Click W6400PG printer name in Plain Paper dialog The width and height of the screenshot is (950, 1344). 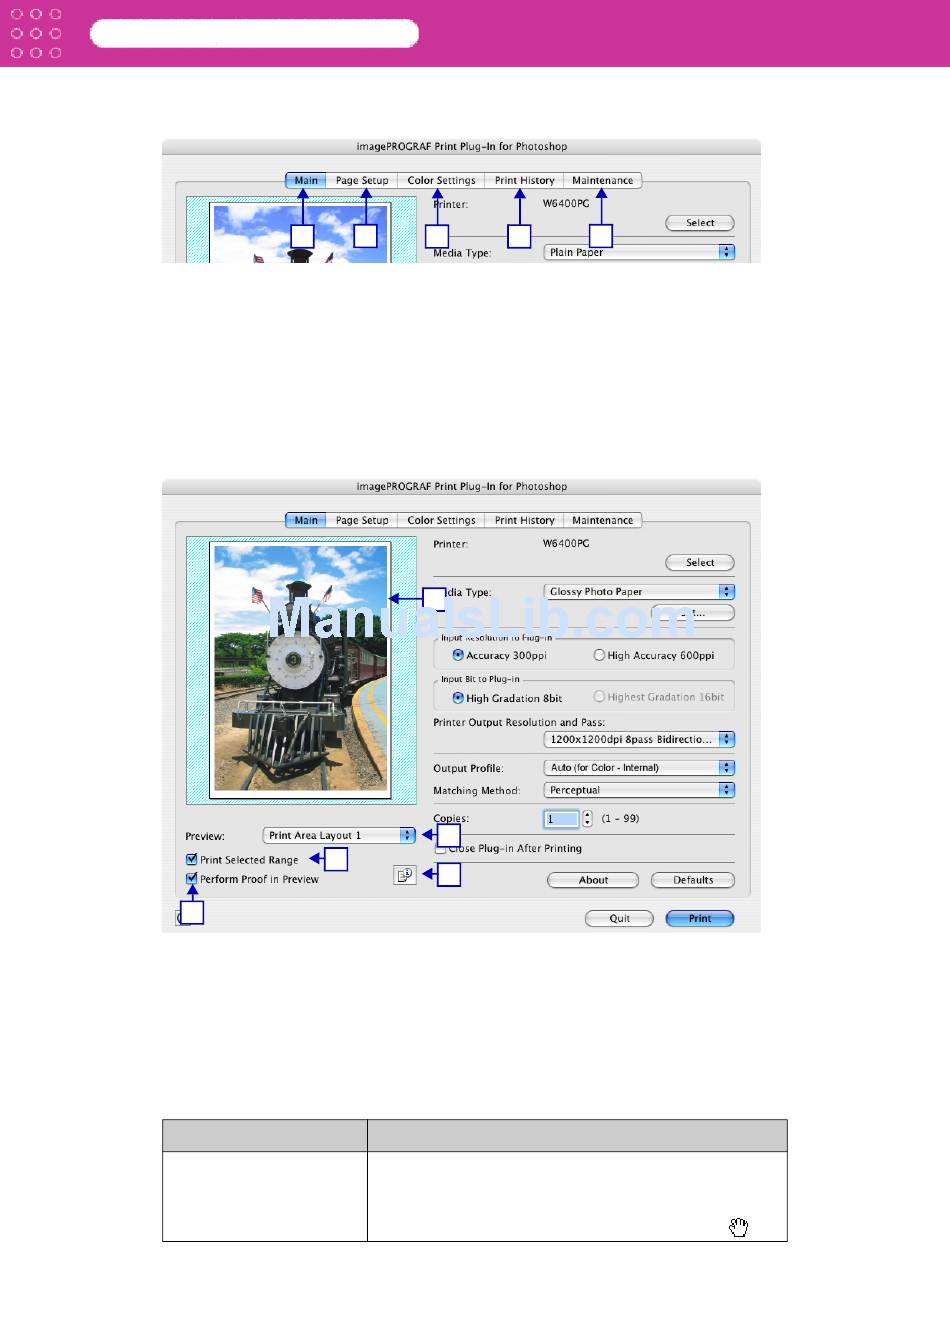pyautogui.click(x=566, y=203)
